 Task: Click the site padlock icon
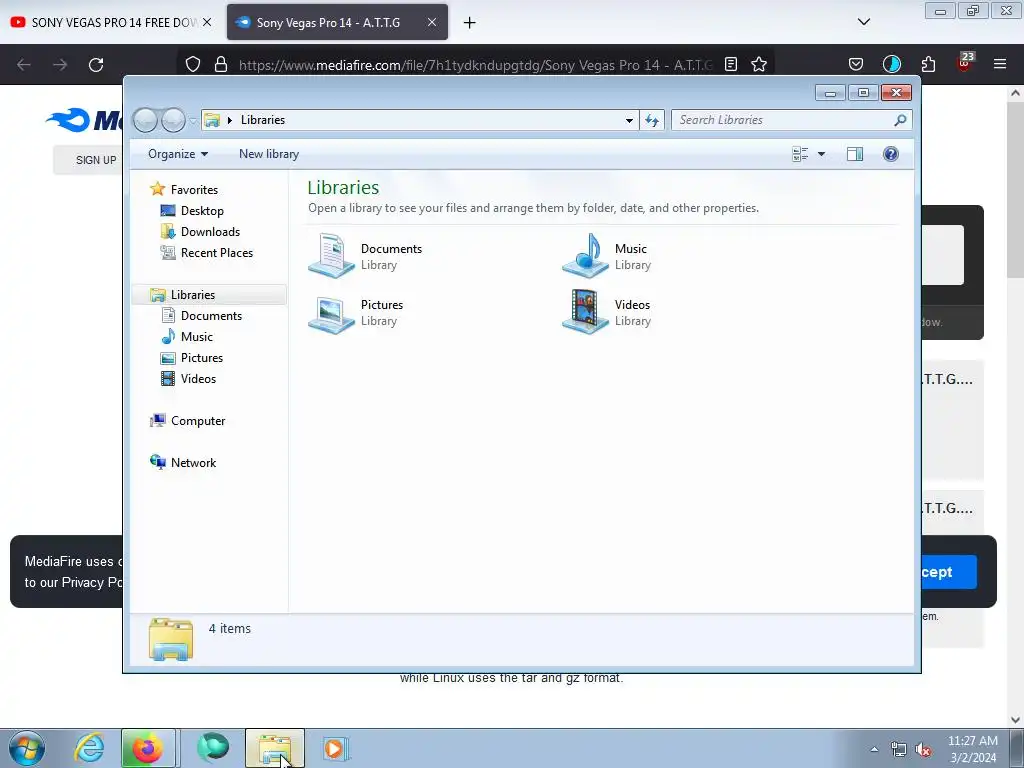pyautogui.click(x=221, y=64)
